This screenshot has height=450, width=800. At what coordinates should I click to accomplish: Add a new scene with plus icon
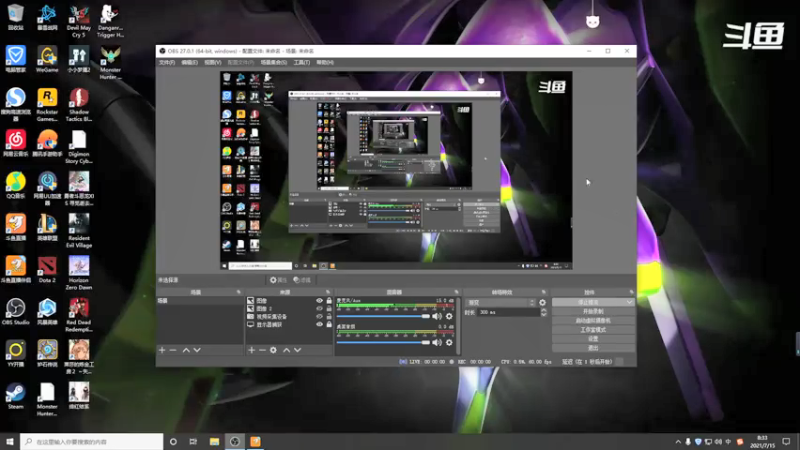[x=162, y=350]
